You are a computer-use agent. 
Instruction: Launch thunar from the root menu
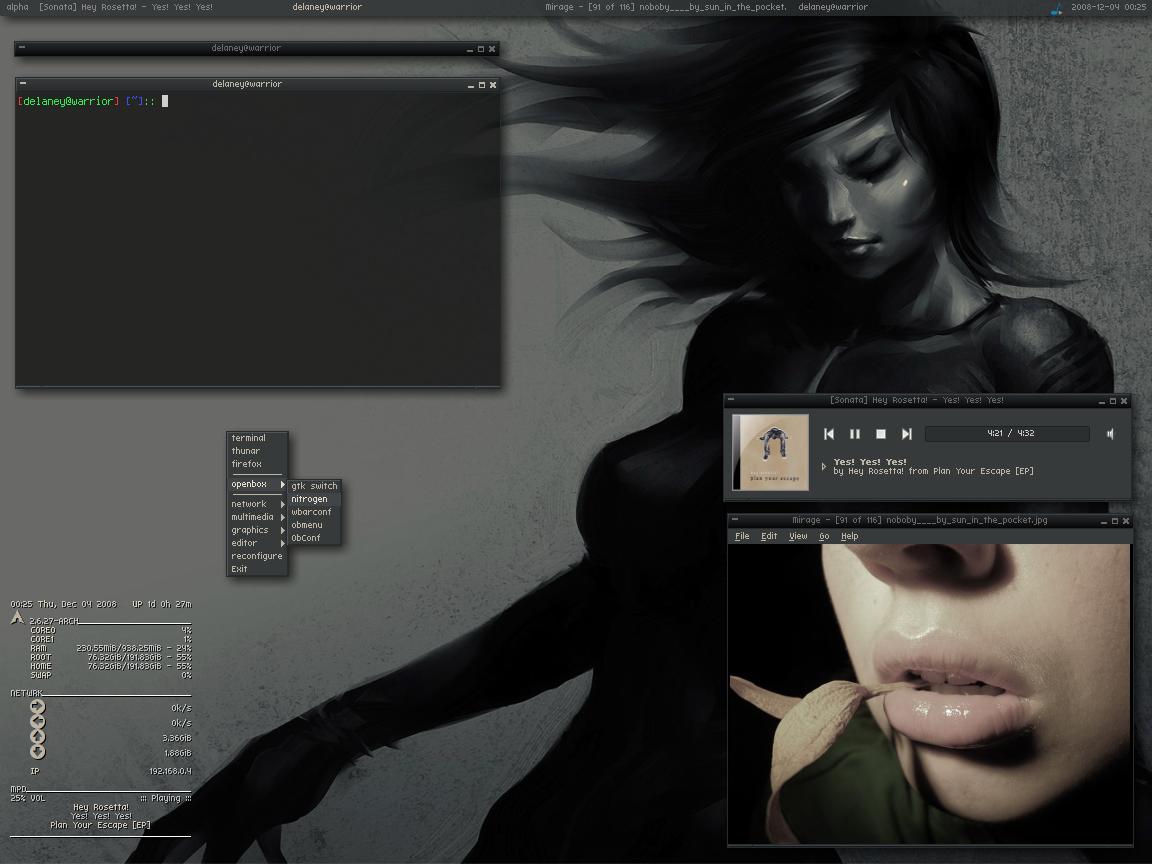tap(256, 451)
